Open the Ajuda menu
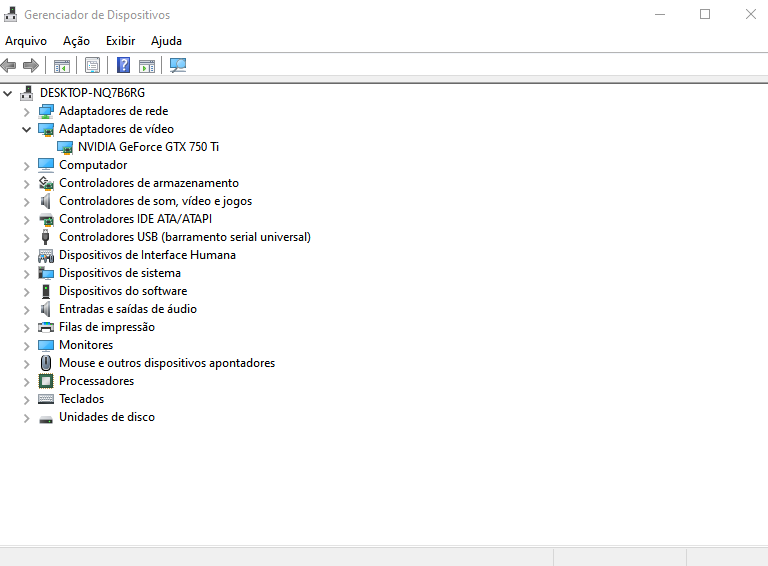 click(167, 41)
